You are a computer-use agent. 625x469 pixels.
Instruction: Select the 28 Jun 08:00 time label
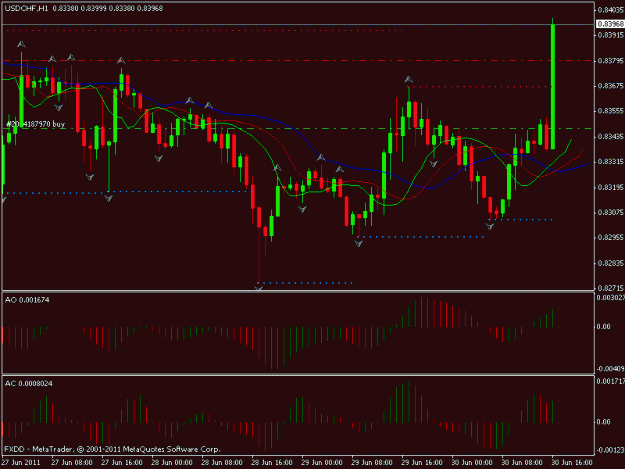pyautogui.click(x=222, y=462)
